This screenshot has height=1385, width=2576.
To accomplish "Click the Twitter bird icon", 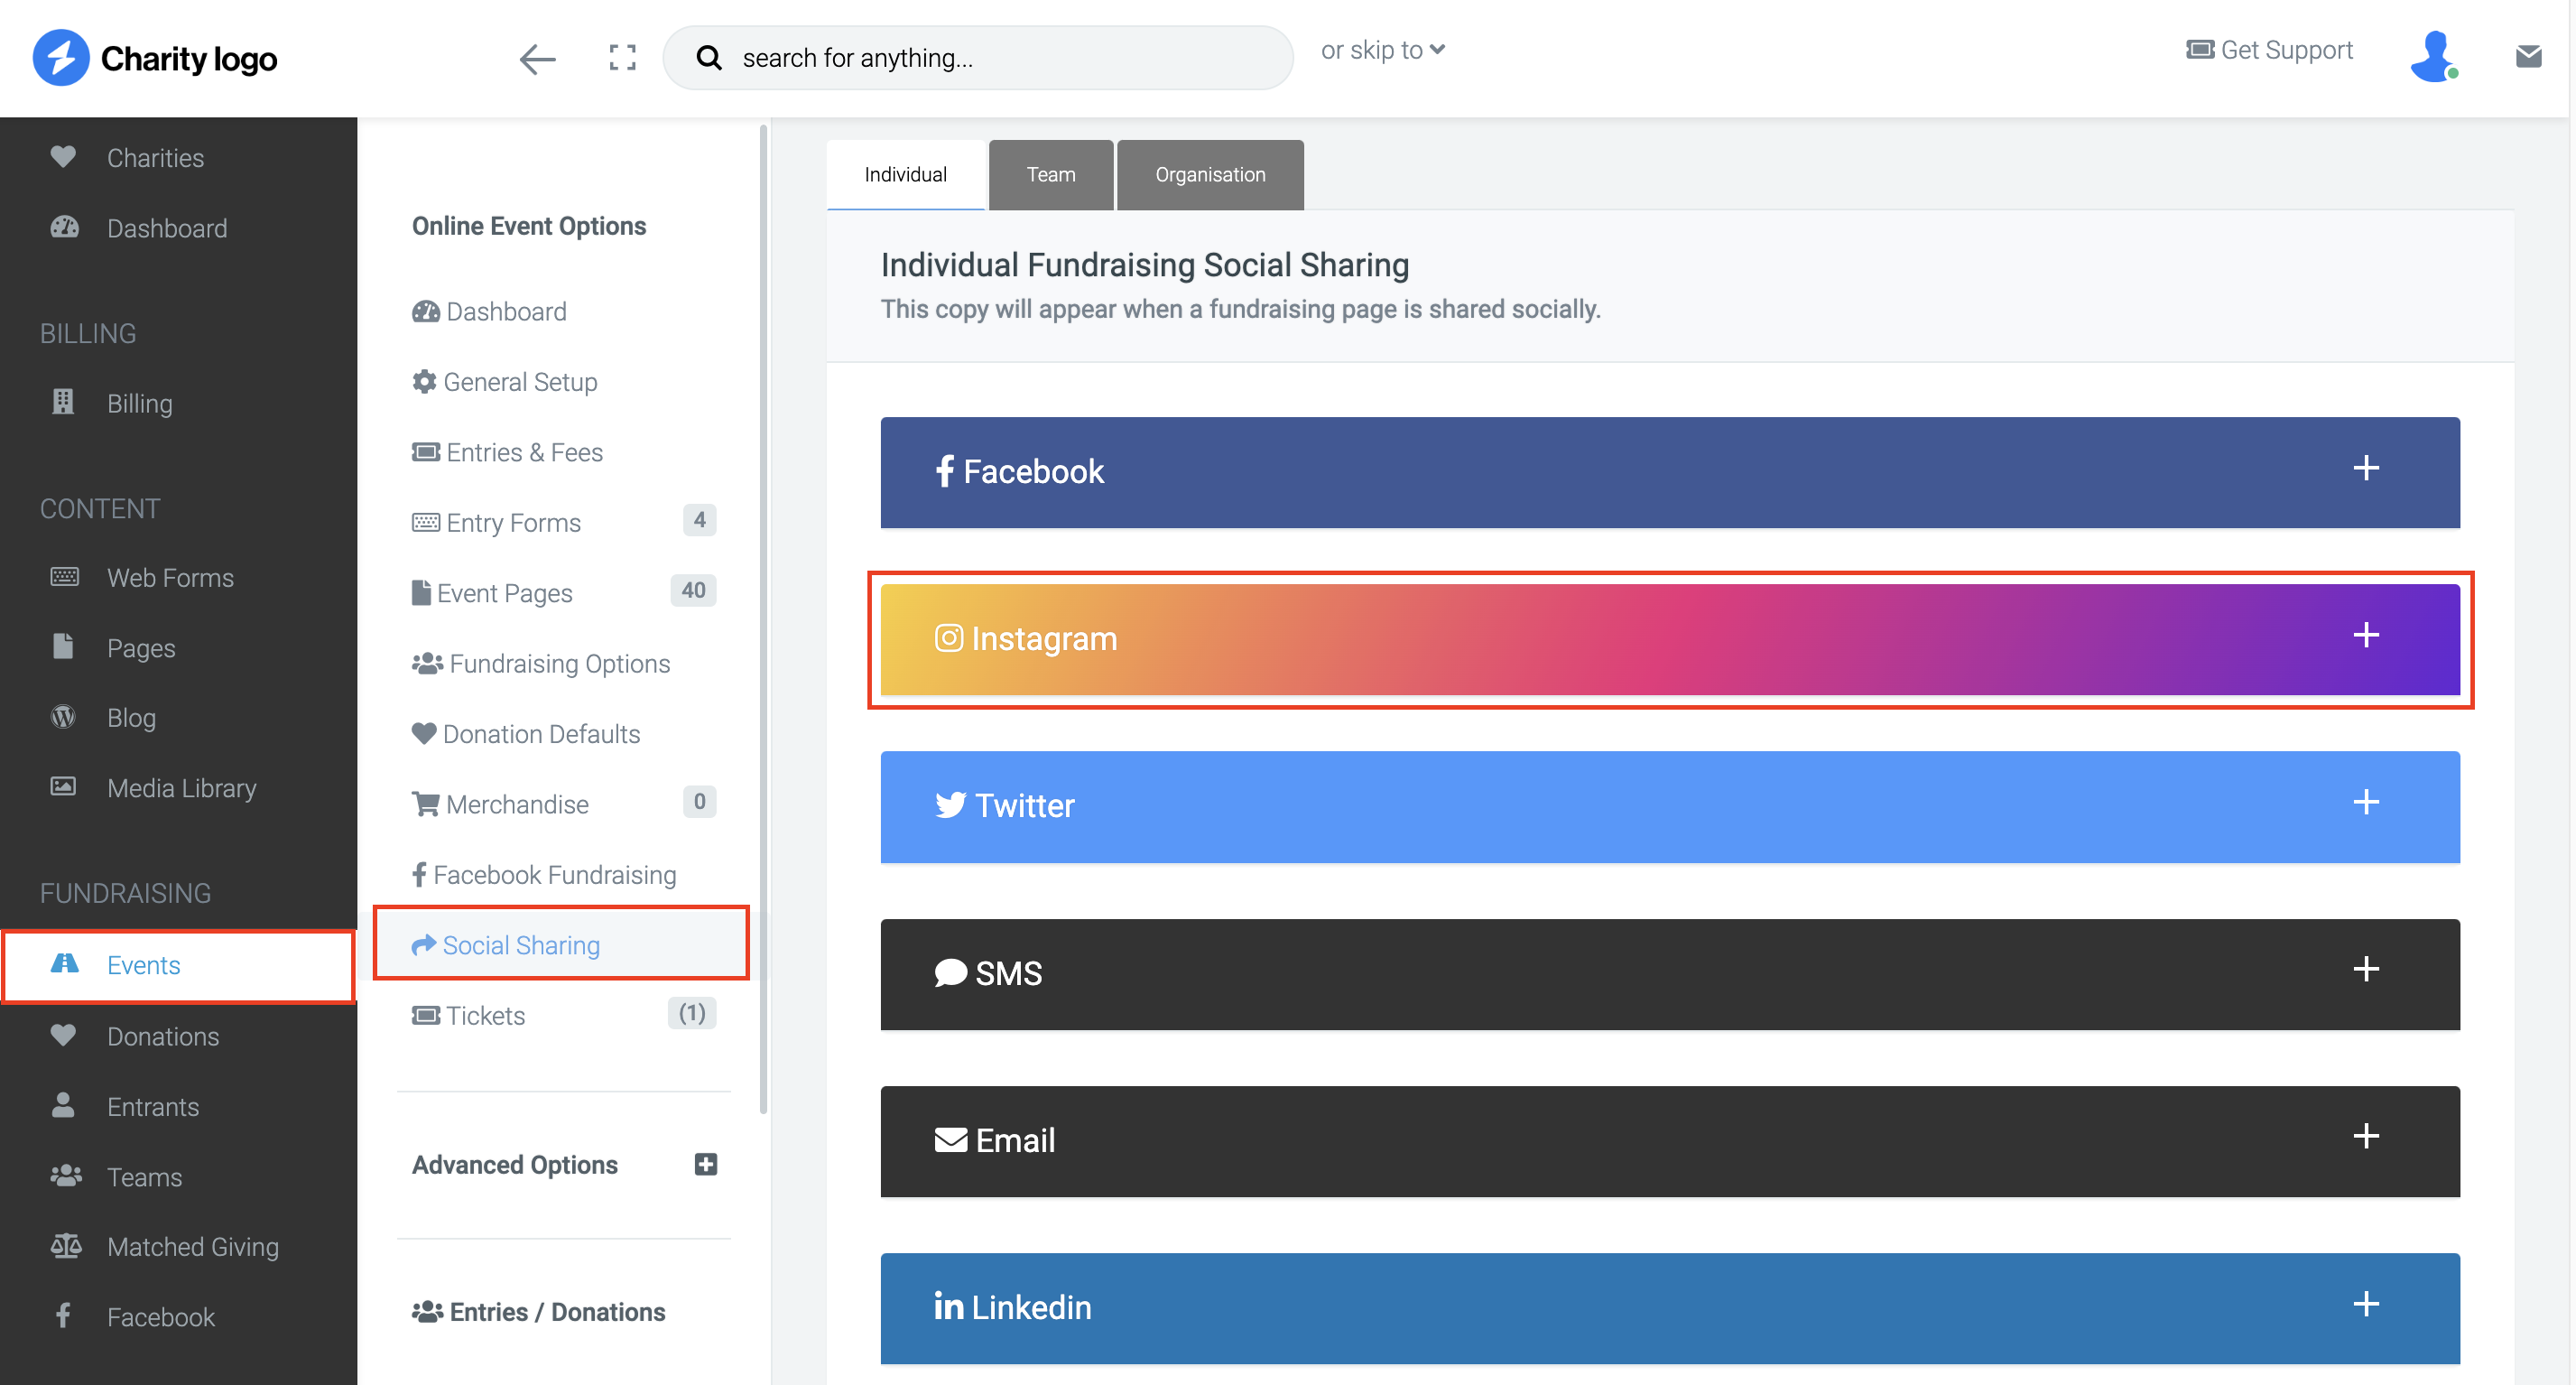I will click(x=951, y=805).
